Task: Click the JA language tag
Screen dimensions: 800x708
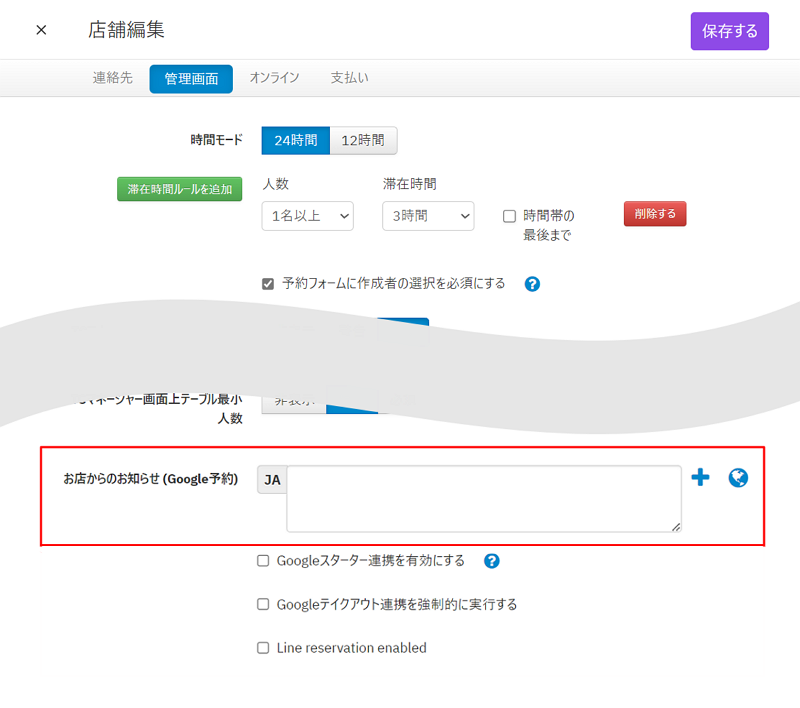Action: [x=272, y=480]
